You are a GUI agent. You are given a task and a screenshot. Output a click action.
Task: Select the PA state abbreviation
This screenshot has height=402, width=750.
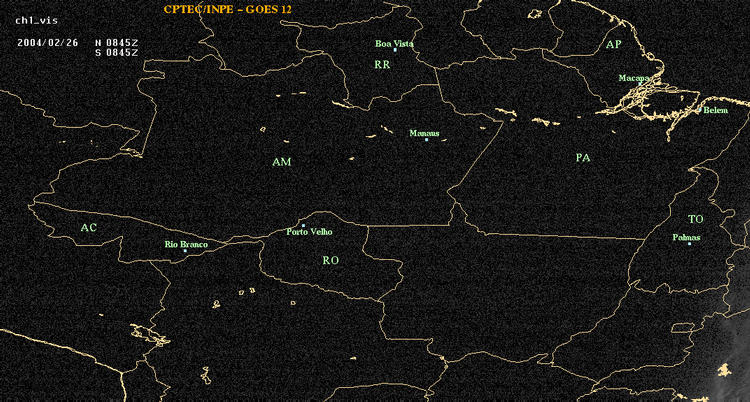click(583, 157)
